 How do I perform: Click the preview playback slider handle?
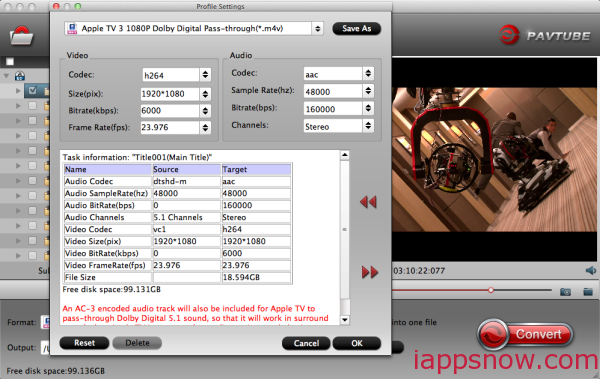(x=491, y=290)
